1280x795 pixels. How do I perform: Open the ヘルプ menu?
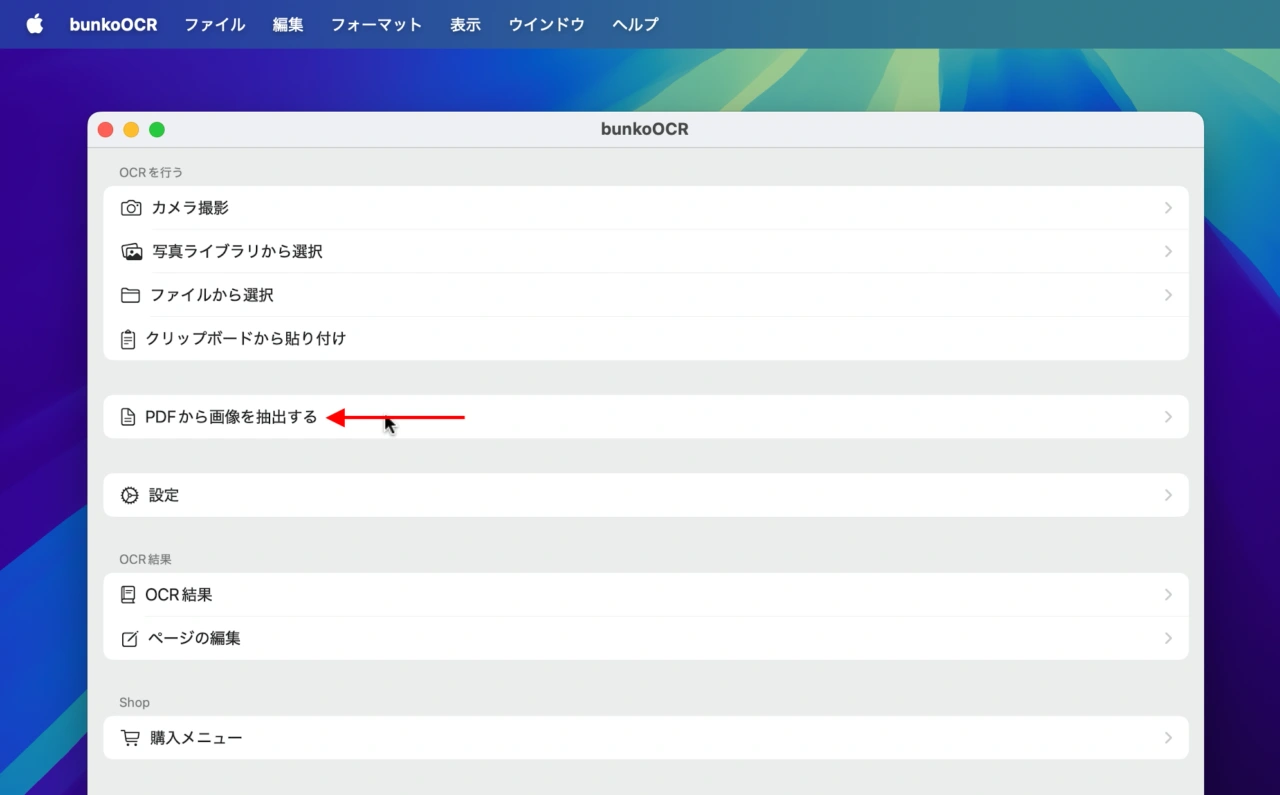634,24
